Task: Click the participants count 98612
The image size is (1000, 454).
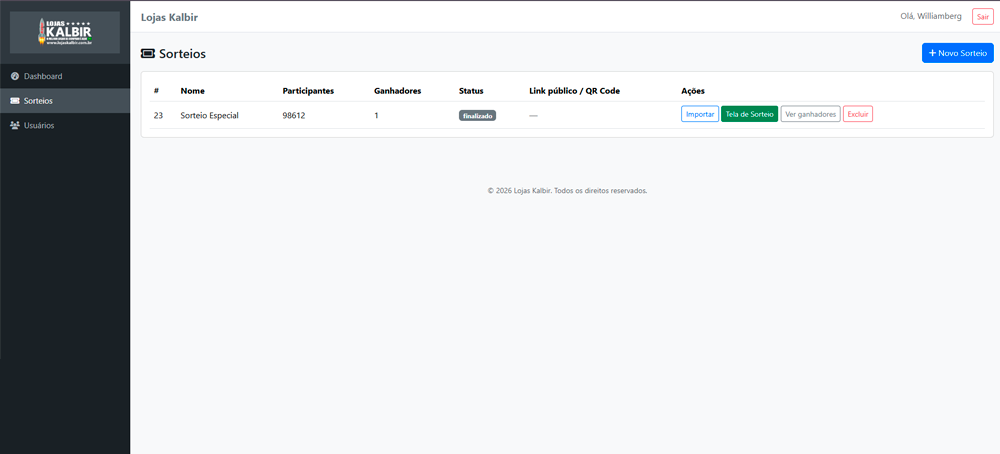Action: pyautogui.click(x=294, y=115)
